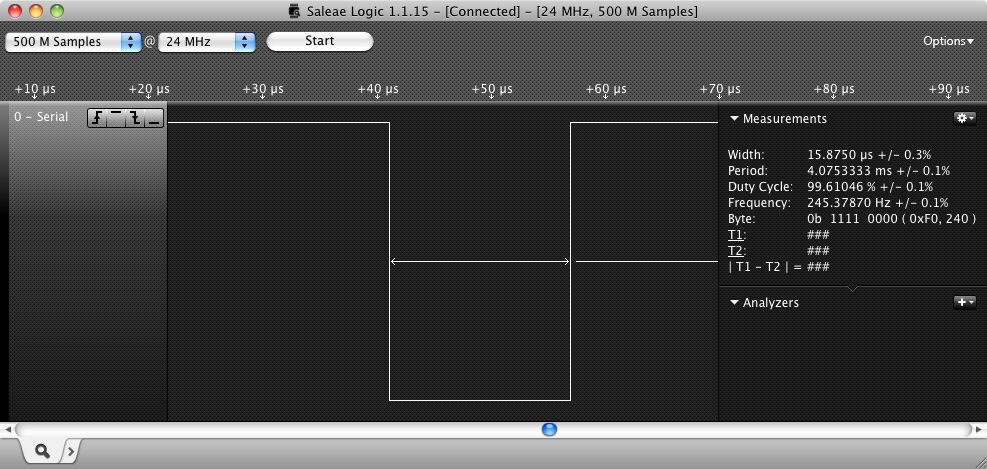Image resolution: width=987 pixels, height=469 pixels.
Task: Click the +10 µs time marker
Action: pos(35,89)
